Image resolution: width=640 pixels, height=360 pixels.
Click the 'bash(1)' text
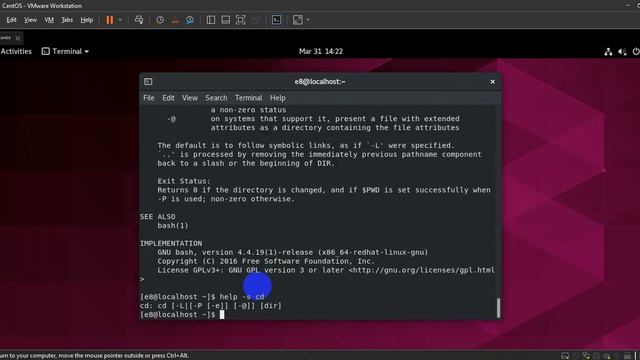coord(173,226)
